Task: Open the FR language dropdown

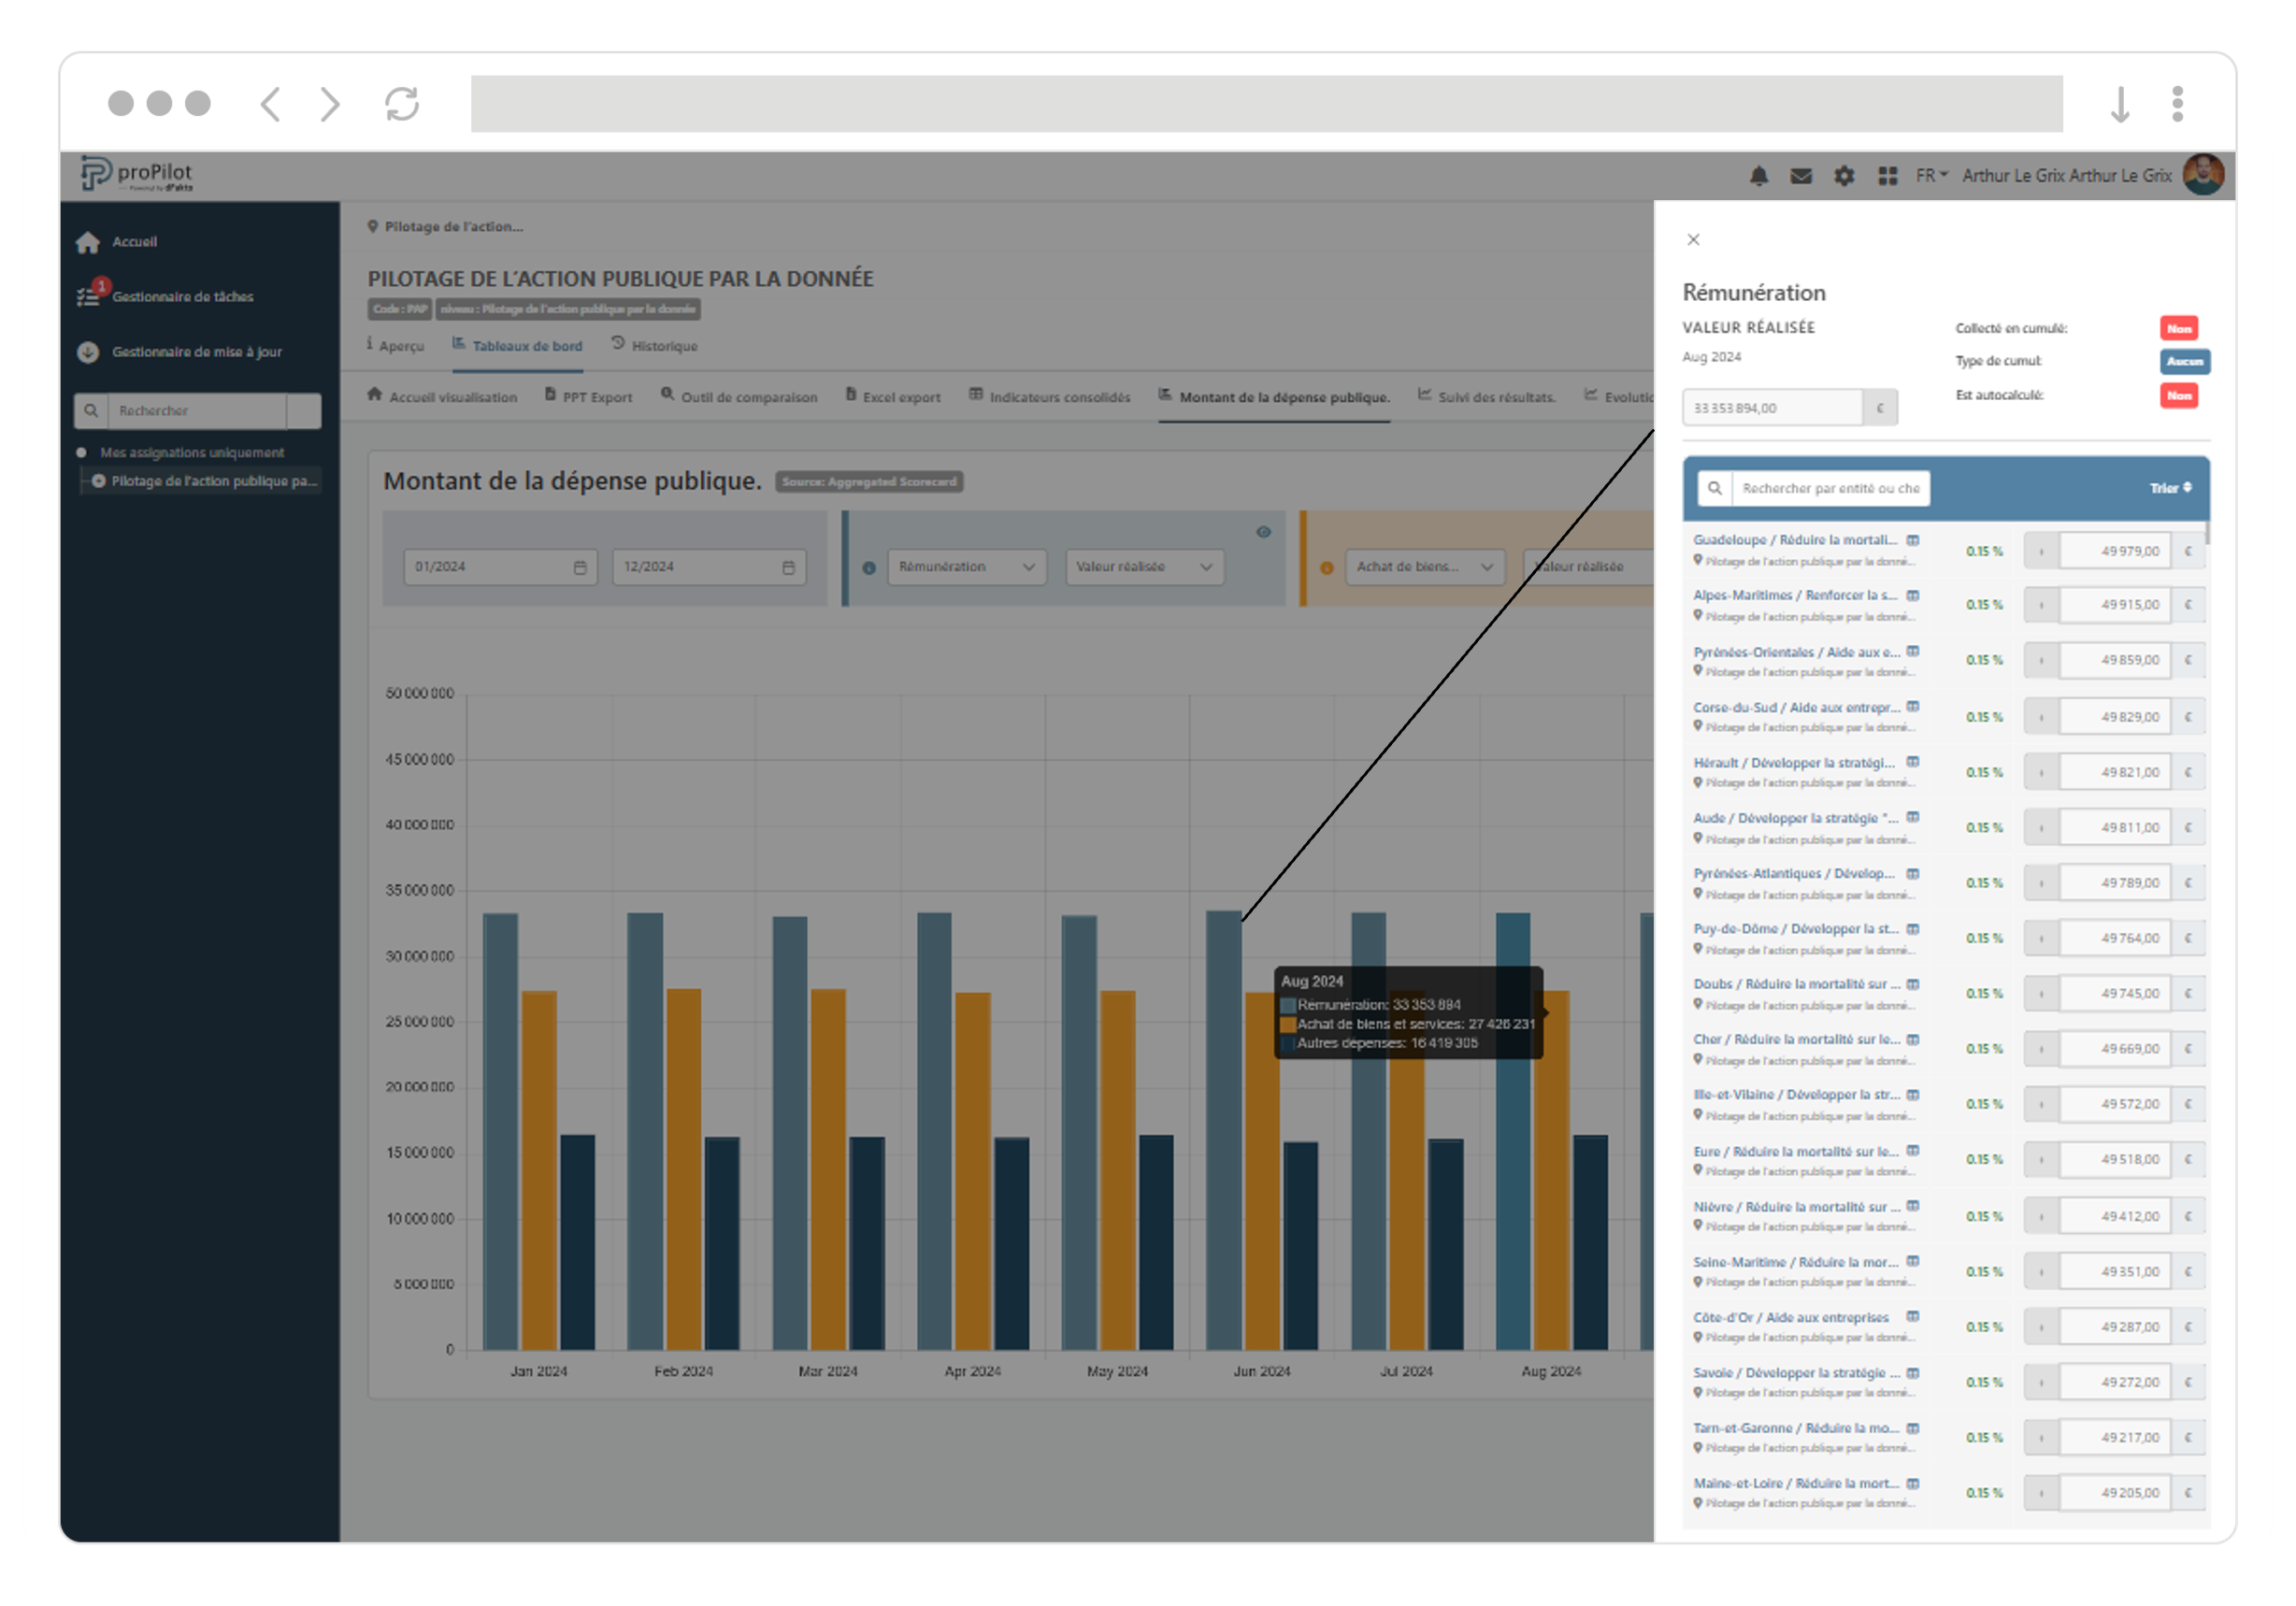Action: pos(1931,176)
